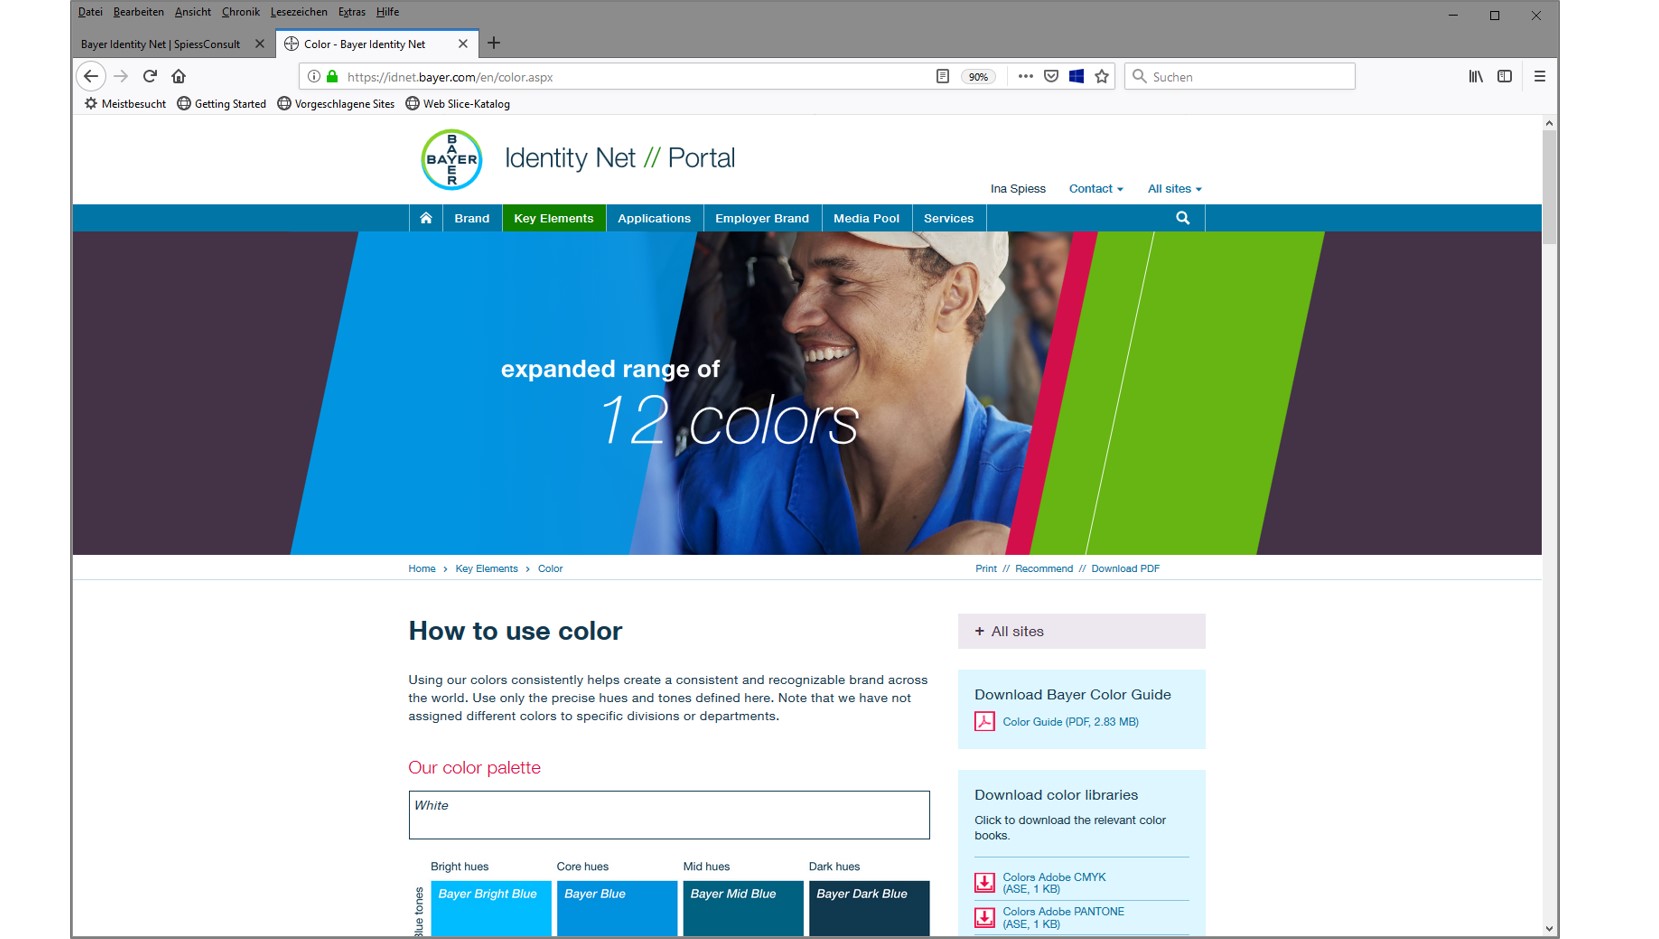Screen dimensions: 1659x939
Task: Open the Firefox library icon
Action: click(1475, 76)
